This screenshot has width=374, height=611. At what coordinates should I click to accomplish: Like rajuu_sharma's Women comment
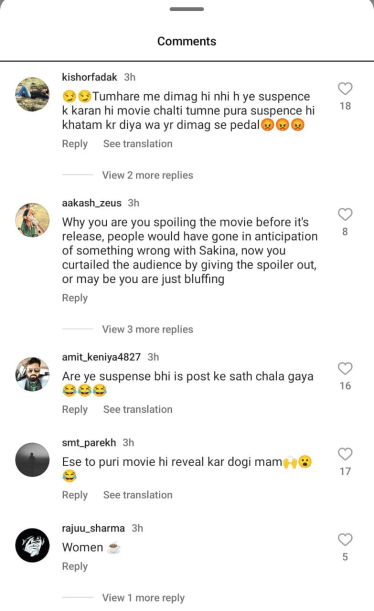345,540
